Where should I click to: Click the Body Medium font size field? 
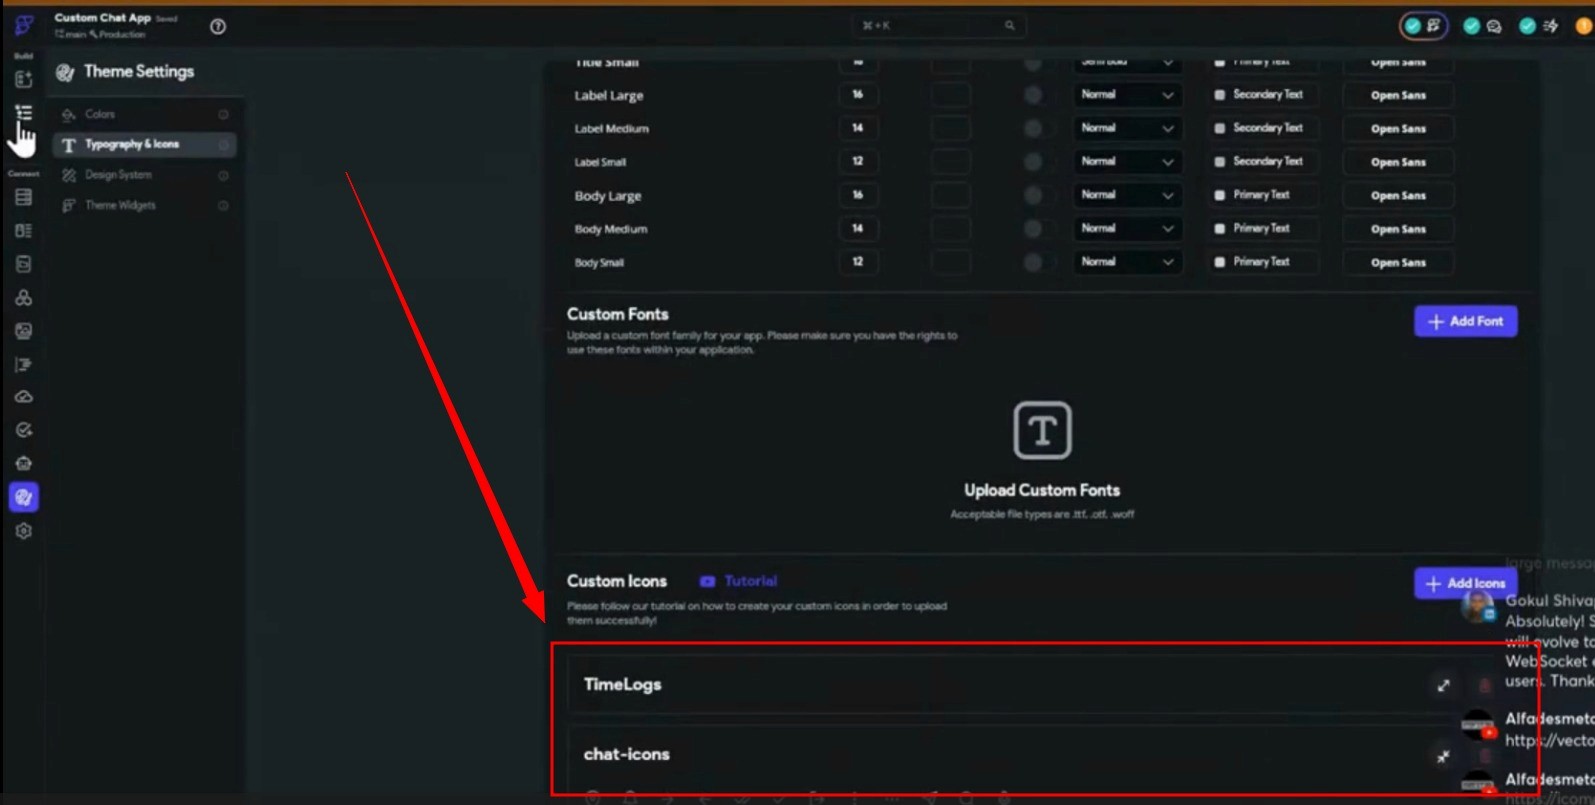pos(857,228)
